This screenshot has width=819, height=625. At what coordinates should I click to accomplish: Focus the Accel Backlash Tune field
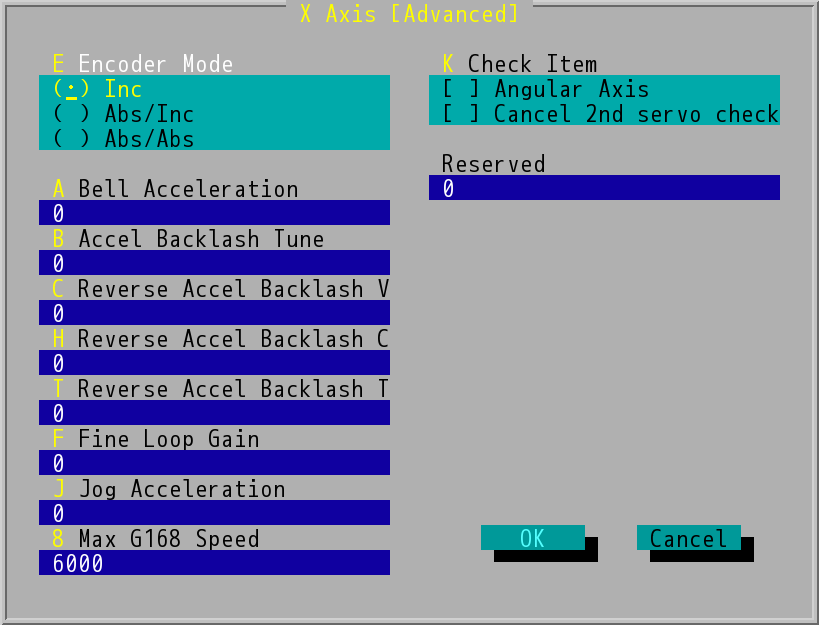click(x=214, y=263)
